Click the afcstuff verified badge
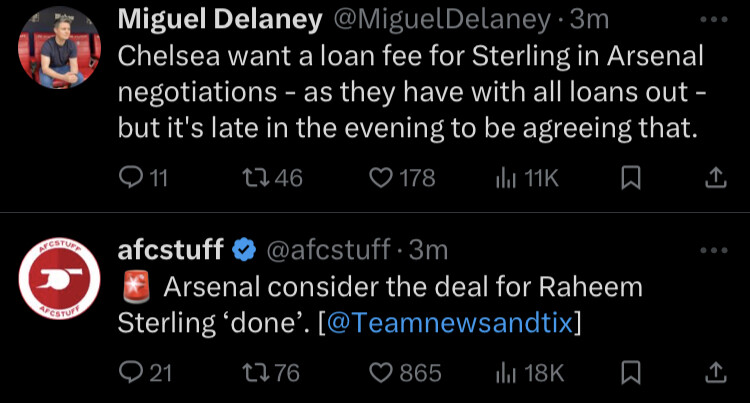Viewport: 750px width, 403px height. point(244,250)
